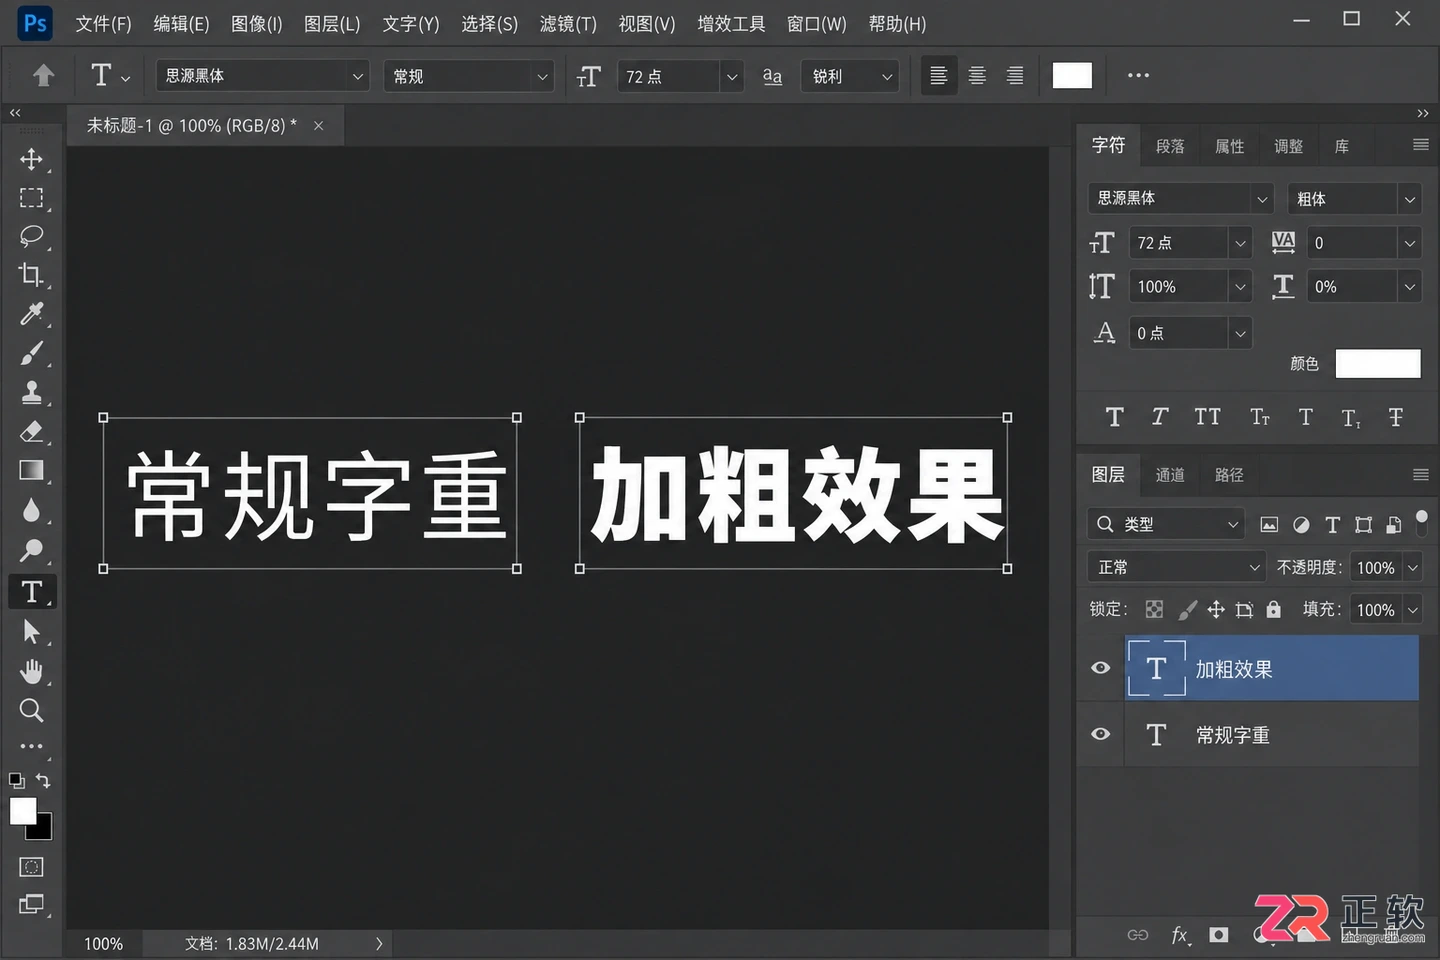Switch to the 通道 tab
Screen dimensions: 1440x960
tap(1170, 475)
